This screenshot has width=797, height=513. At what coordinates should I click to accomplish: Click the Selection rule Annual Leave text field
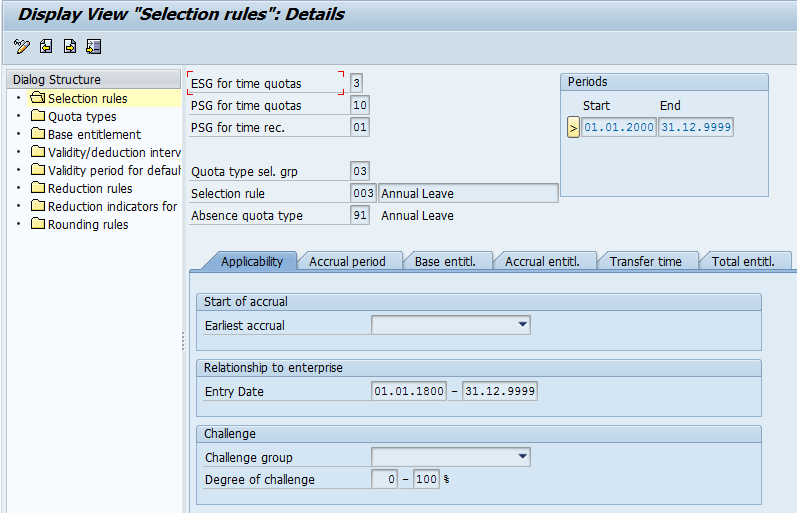467,194
